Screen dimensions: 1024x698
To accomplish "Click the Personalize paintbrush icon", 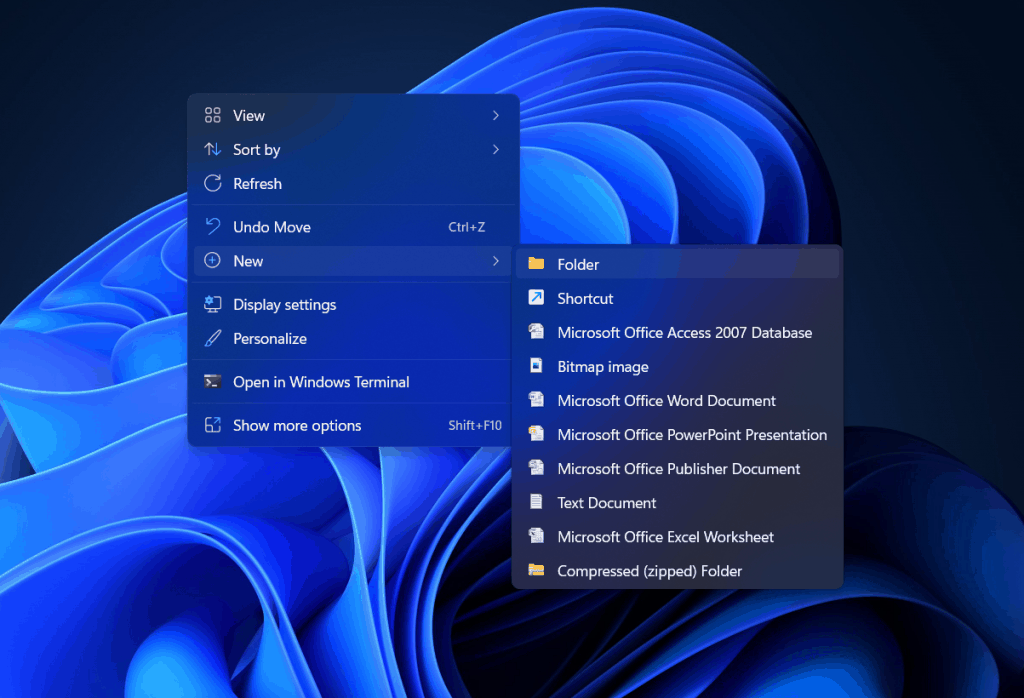I will click(x=212, y=338).
